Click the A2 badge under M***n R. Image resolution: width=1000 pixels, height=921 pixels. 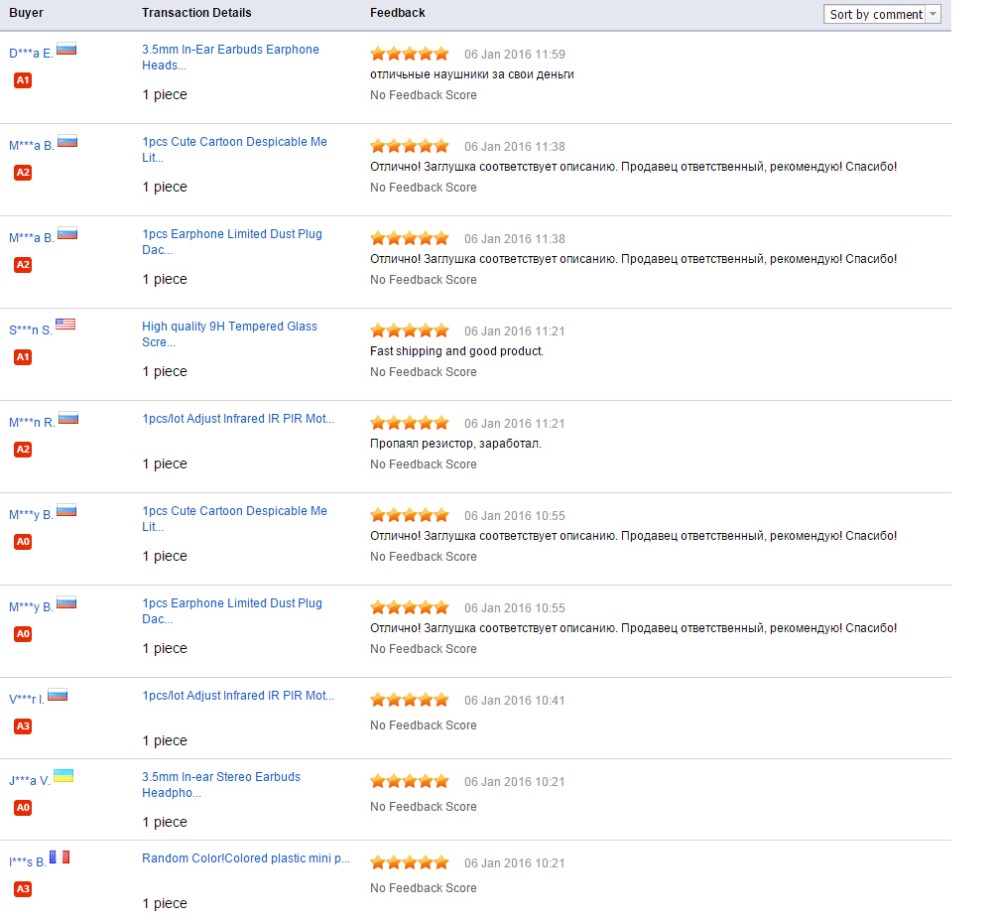click(x=23, y=450)
